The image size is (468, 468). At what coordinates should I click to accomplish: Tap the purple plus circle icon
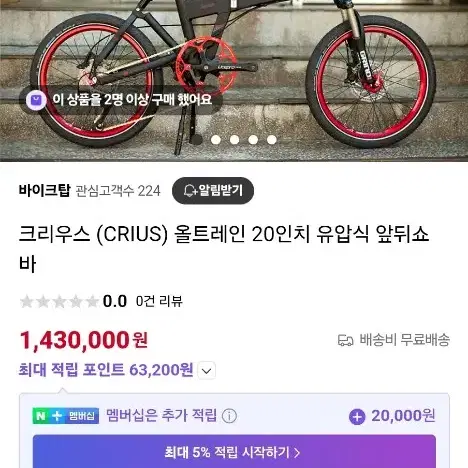[x=357, y=417]
